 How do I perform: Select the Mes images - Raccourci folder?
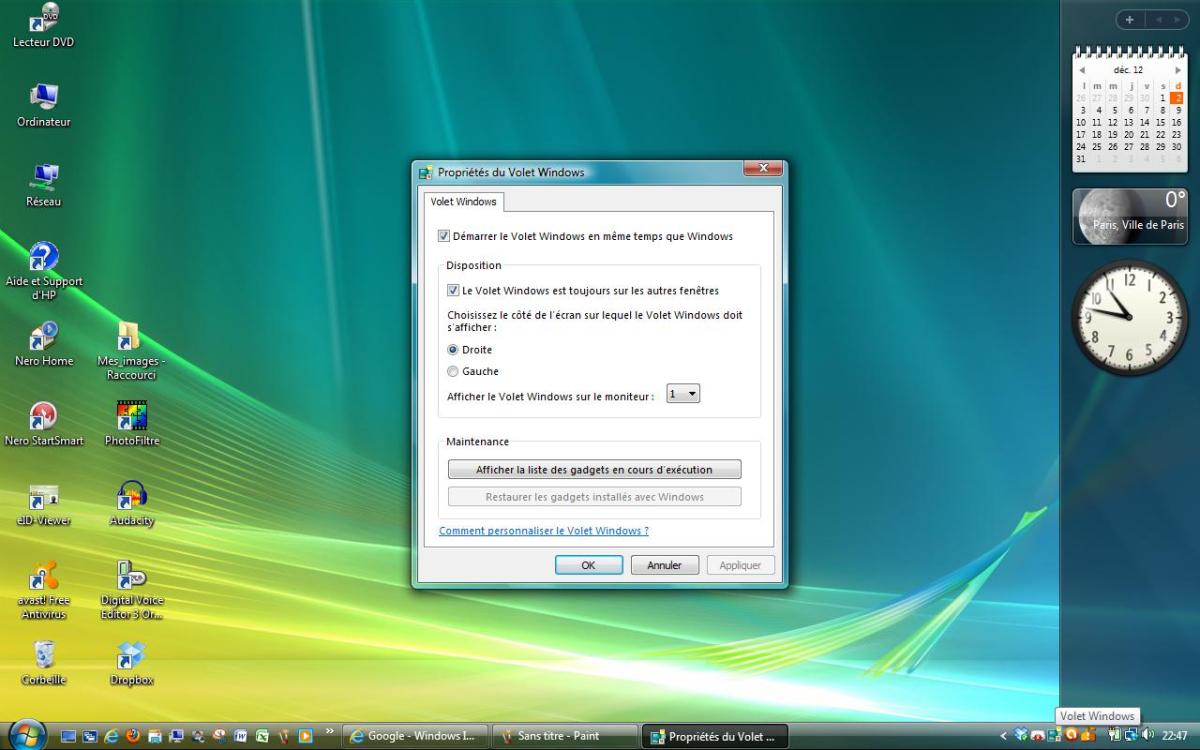click(130, 351)
